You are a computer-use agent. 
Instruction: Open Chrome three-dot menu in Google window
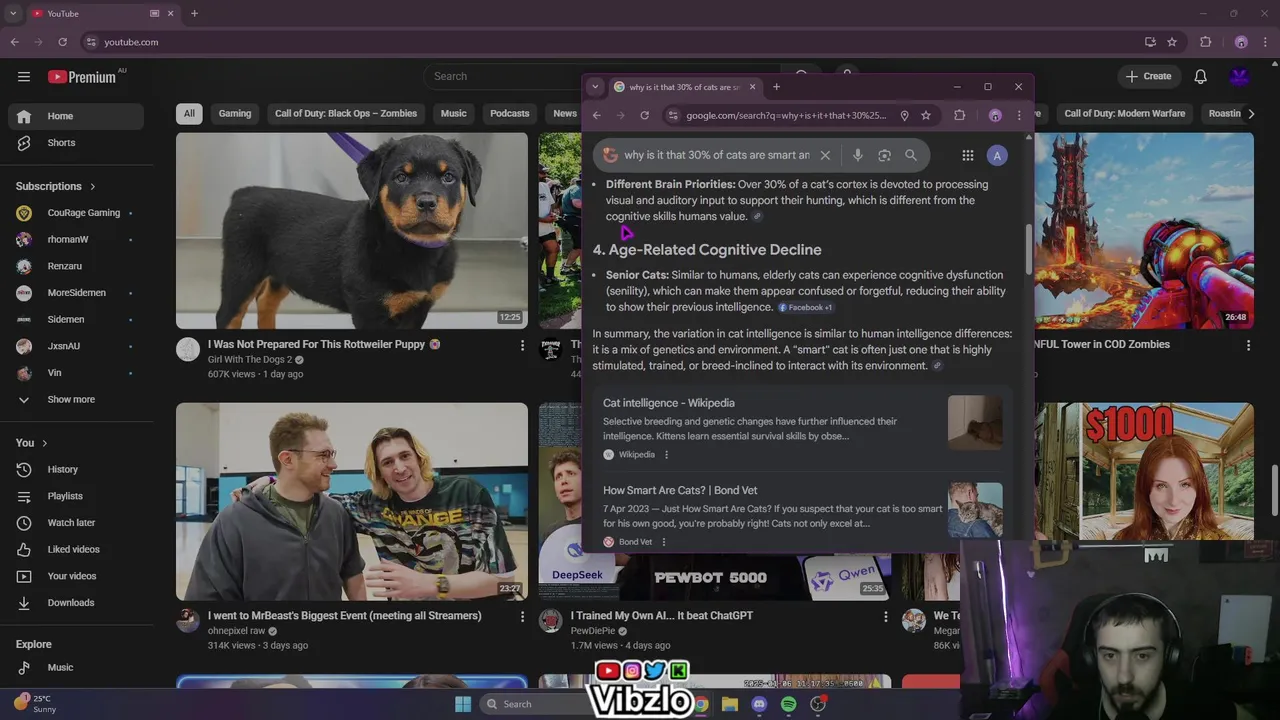(x=1019, y=115)
